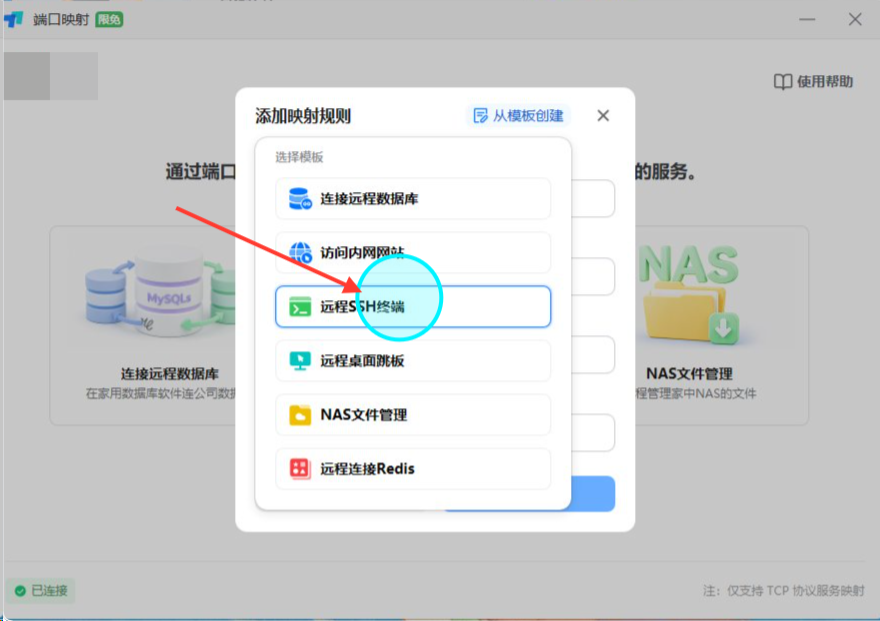This screenshot has width=880, height=621.
Task: Choose NAS文件管理 from template list
Action: point(413,415)
